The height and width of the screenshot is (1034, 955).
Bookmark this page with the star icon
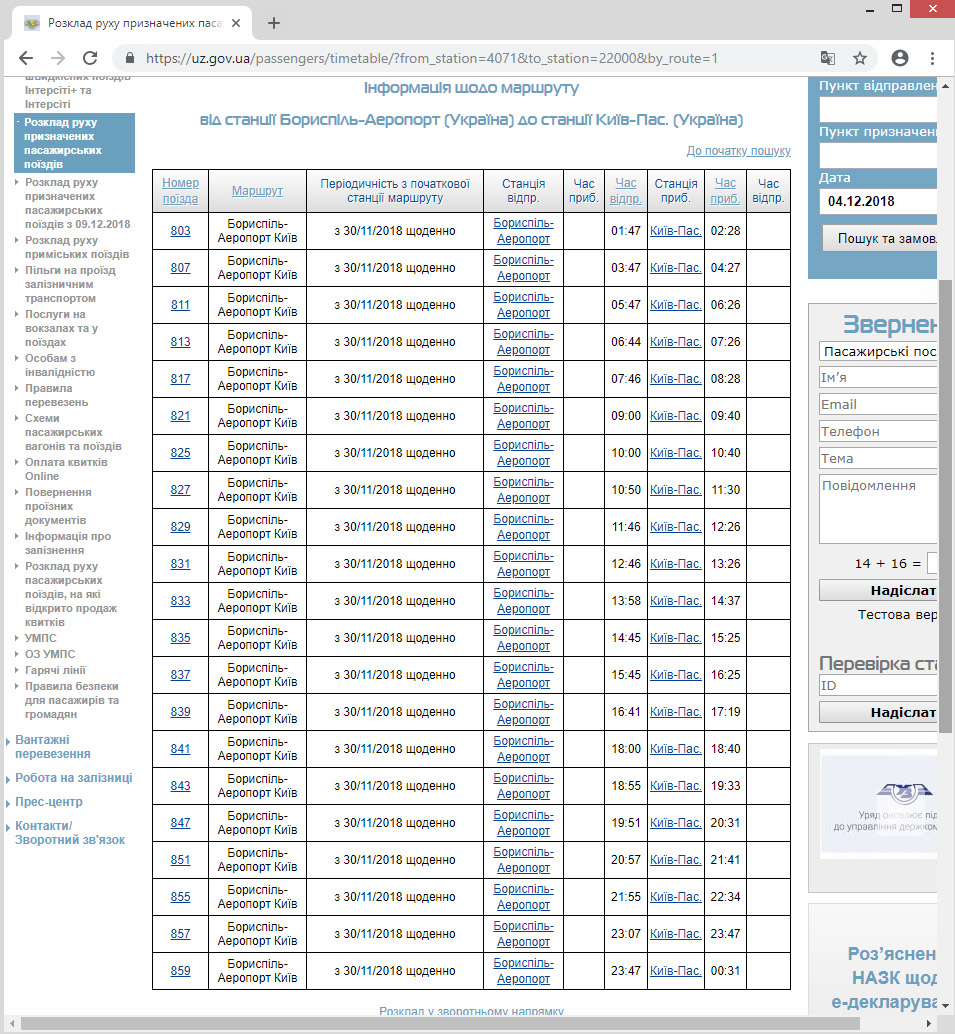tap(860, 58)
